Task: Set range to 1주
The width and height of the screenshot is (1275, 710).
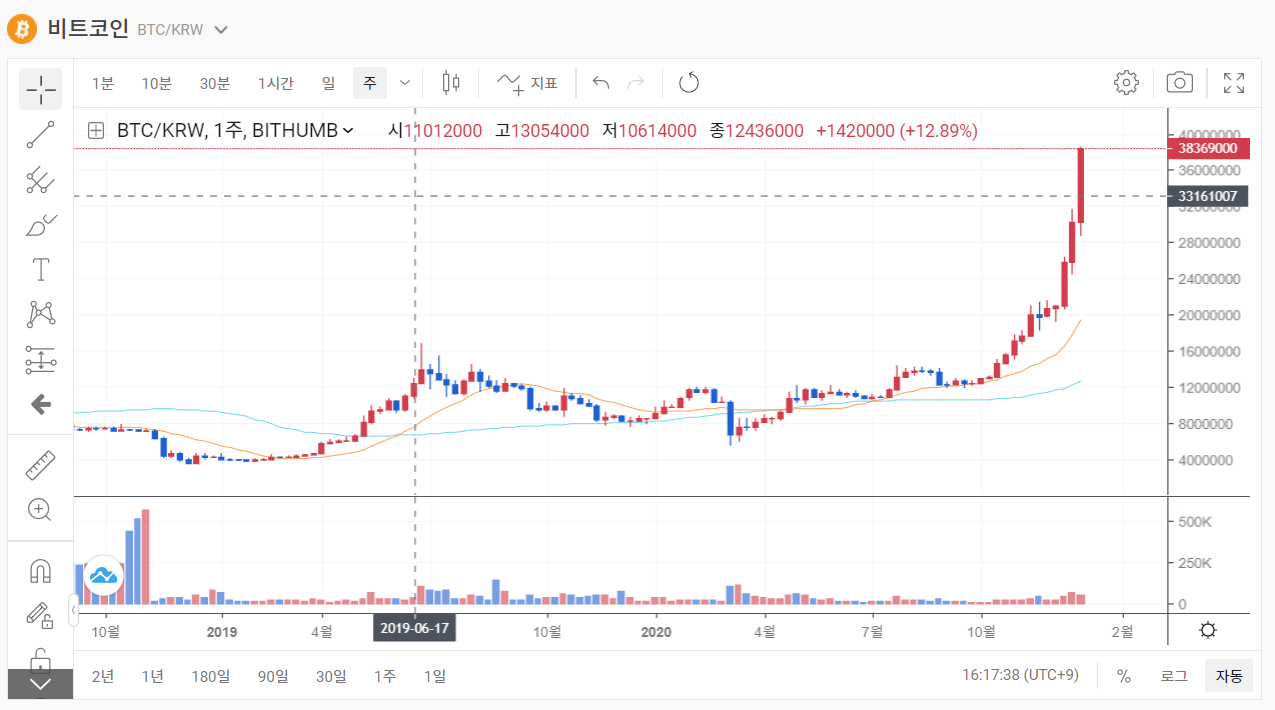Action: coord(384,676)
